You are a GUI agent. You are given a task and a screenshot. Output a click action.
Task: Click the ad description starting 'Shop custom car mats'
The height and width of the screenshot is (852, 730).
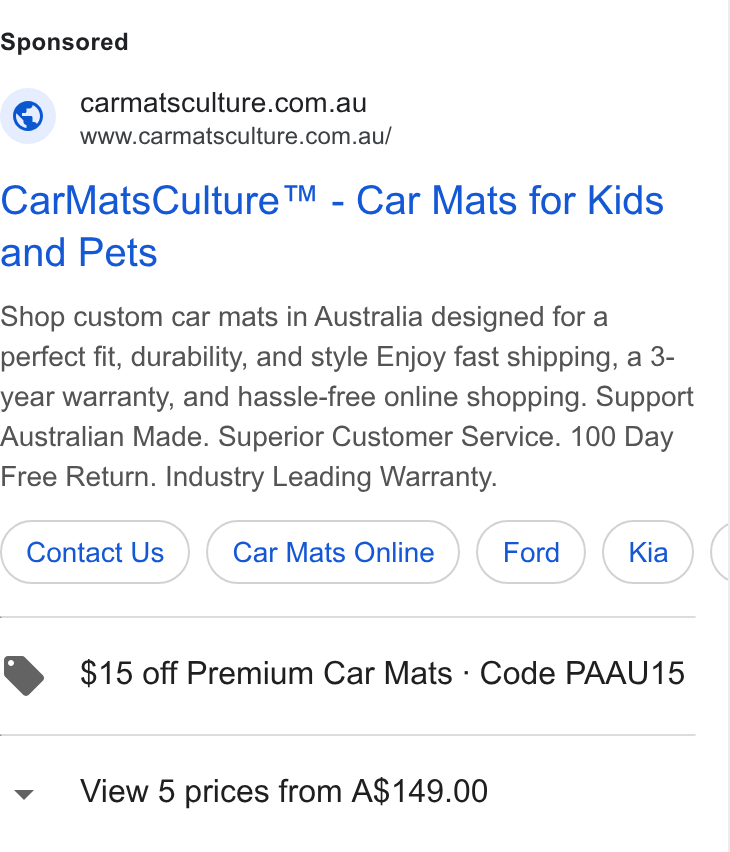(347, 397)
